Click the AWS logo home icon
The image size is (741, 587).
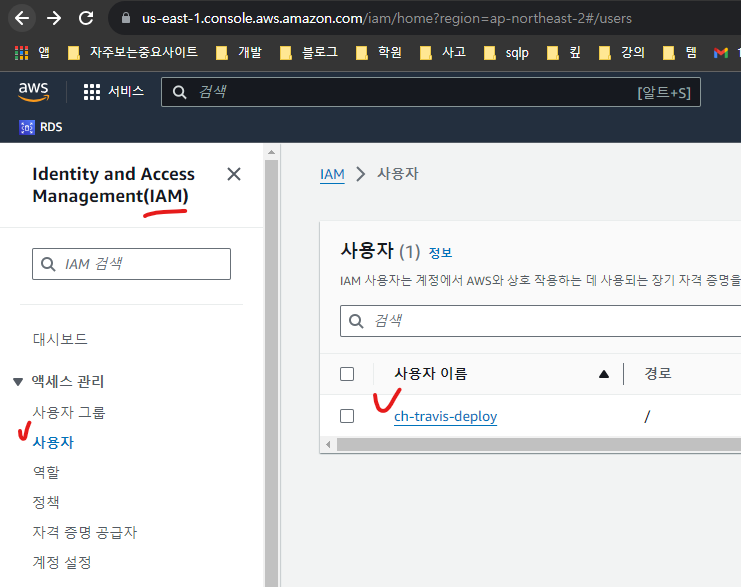[34, 92]
